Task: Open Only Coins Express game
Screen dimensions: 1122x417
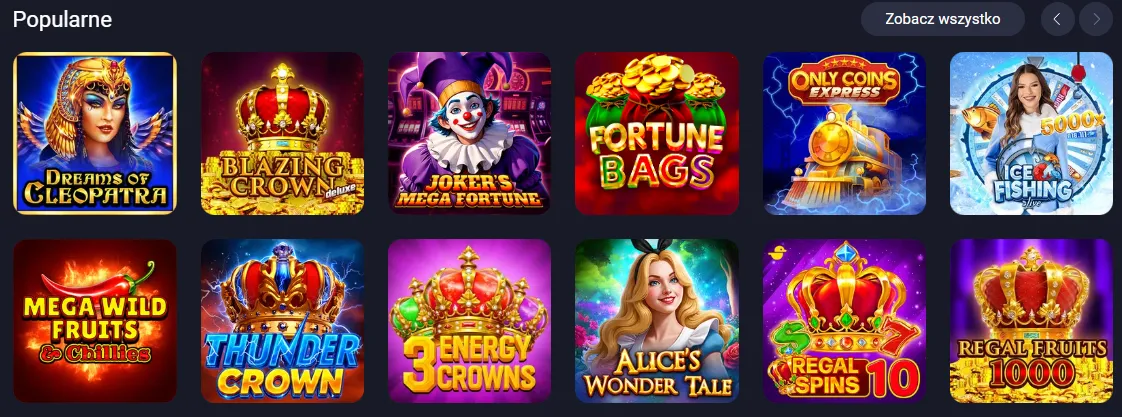Action: coord(844,133)
